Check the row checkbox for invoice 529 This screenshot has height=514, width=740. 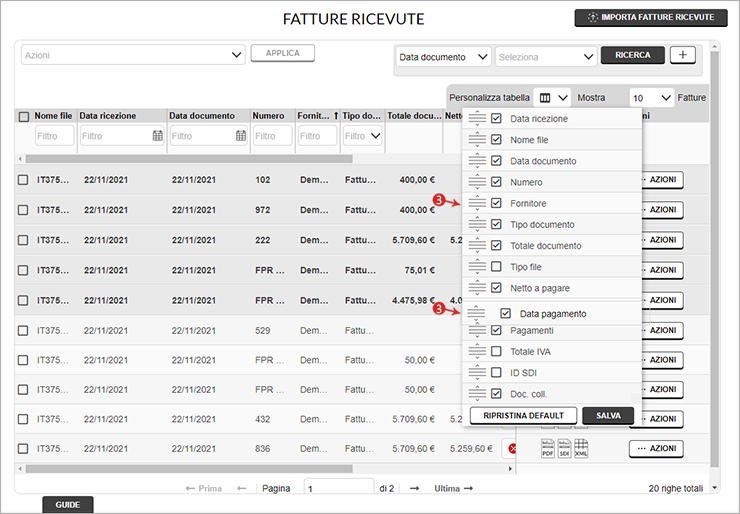(x=23, y=330)
